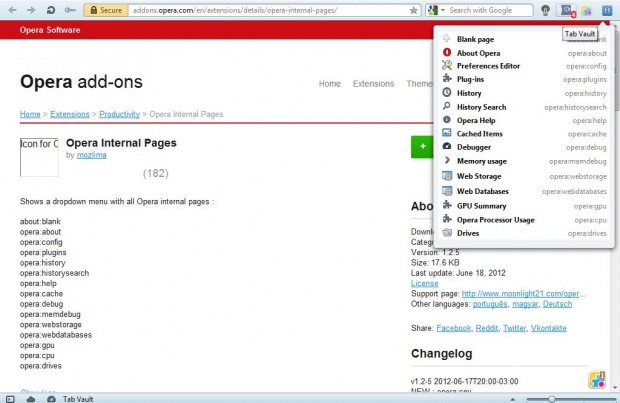The image size is (620, 403).
Task: Open History Search menu entry
Action: point(524,107)
